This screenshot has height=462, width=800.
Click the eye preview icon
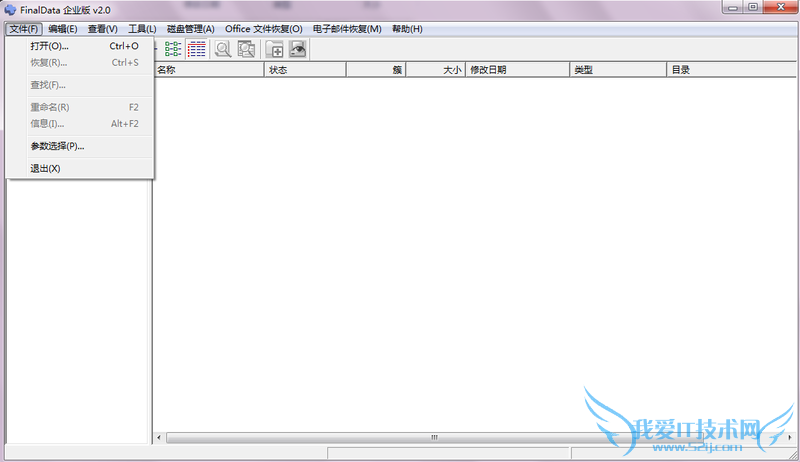click(x=297, y=49)
